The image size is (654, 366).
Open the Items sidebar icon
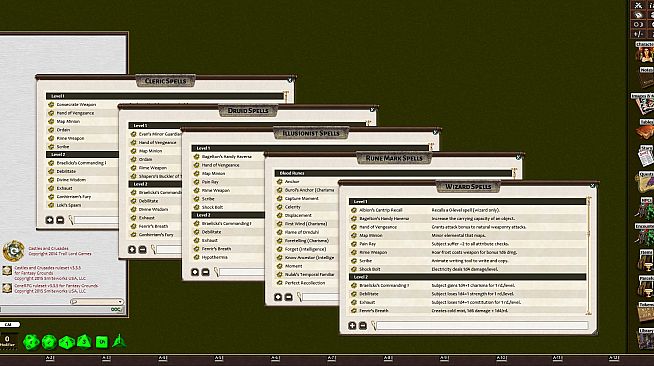click(x=646, y=261)
